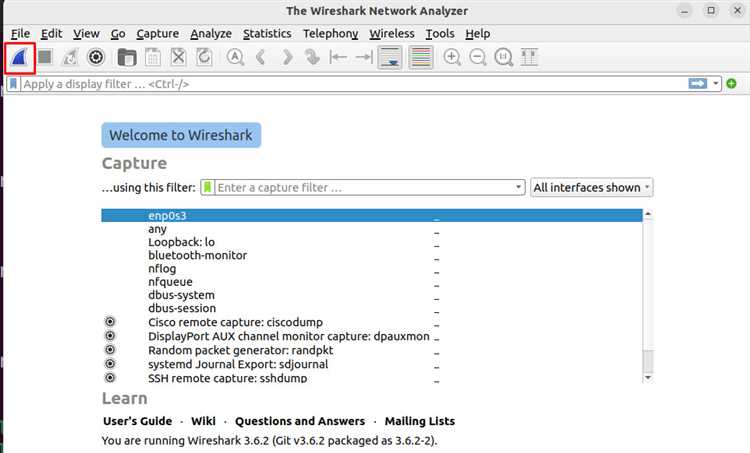Image resolution: width=750 pixels, height=453 pixels.
Task: Toggle auto scroll during live capture
Action: click(x=390, y=57)
